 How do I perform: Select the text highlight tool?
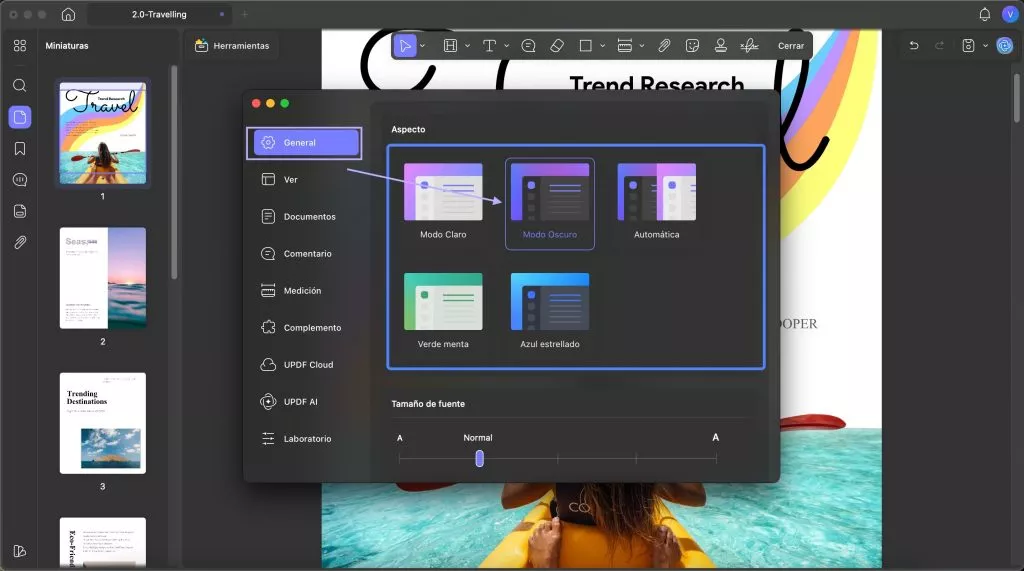pos(450,46)
